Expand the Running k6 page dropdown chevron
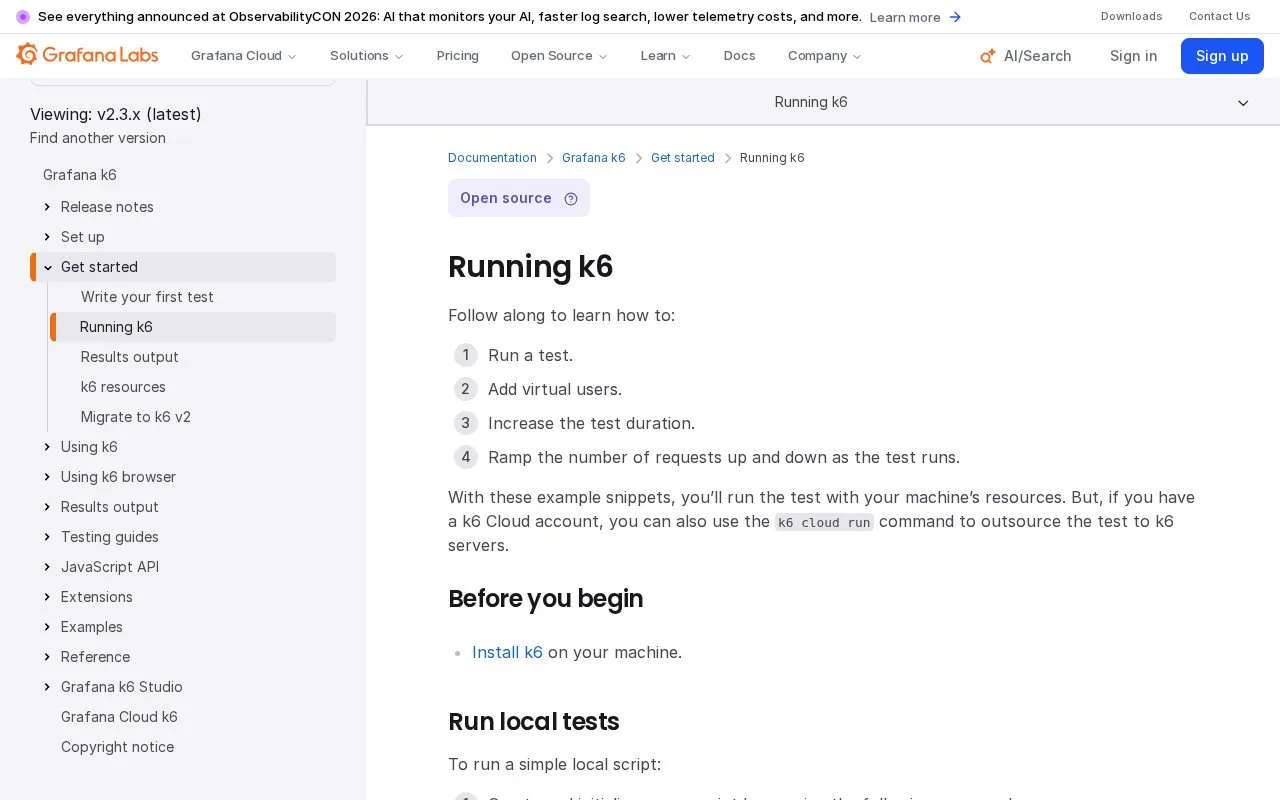This screenshot has width=1280, height=800. click(1243, 103)
